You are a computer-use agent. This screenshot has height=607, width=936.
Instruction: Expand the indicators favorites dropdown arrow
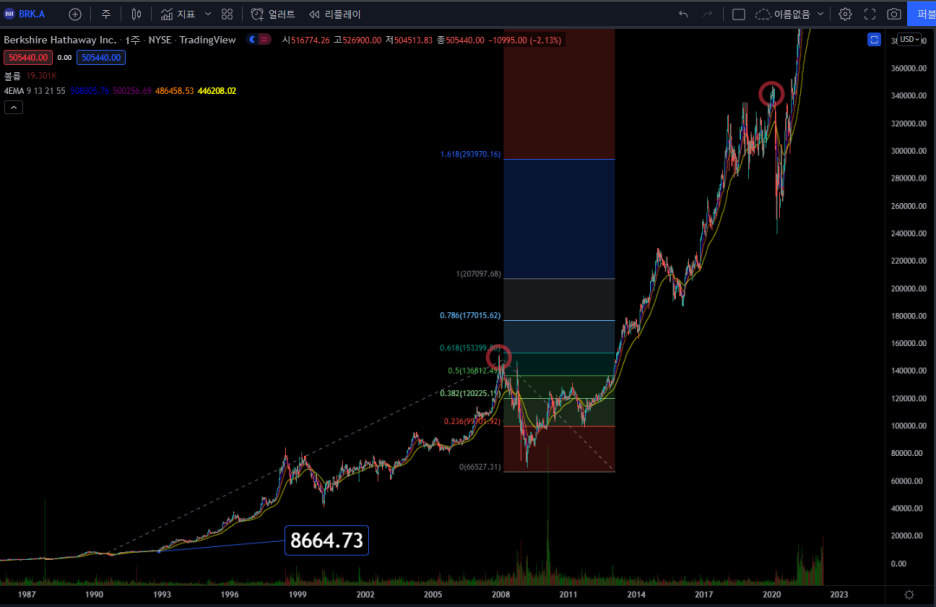[x=208, y=14]
